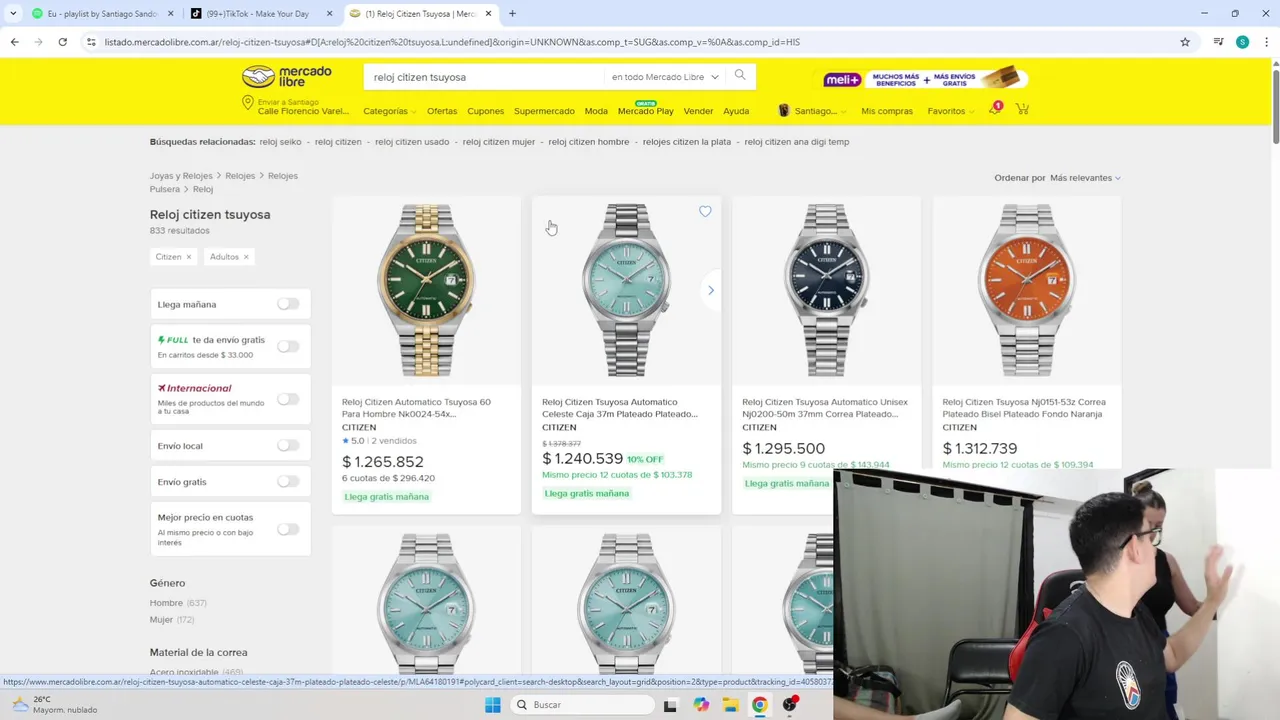Bookmark this page with star icon
1280x720 pixels.
tap(1185, 42)
